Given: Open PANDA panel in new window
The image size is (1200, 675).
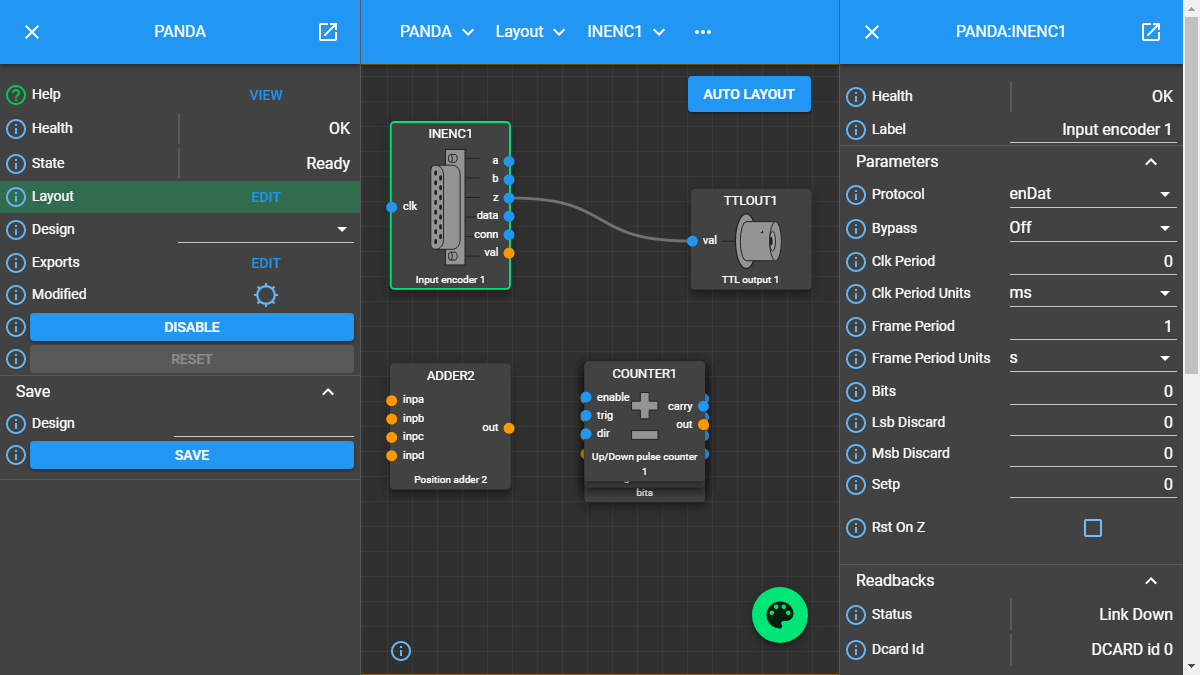Looking at the screenshot, I should coord(328,32).
